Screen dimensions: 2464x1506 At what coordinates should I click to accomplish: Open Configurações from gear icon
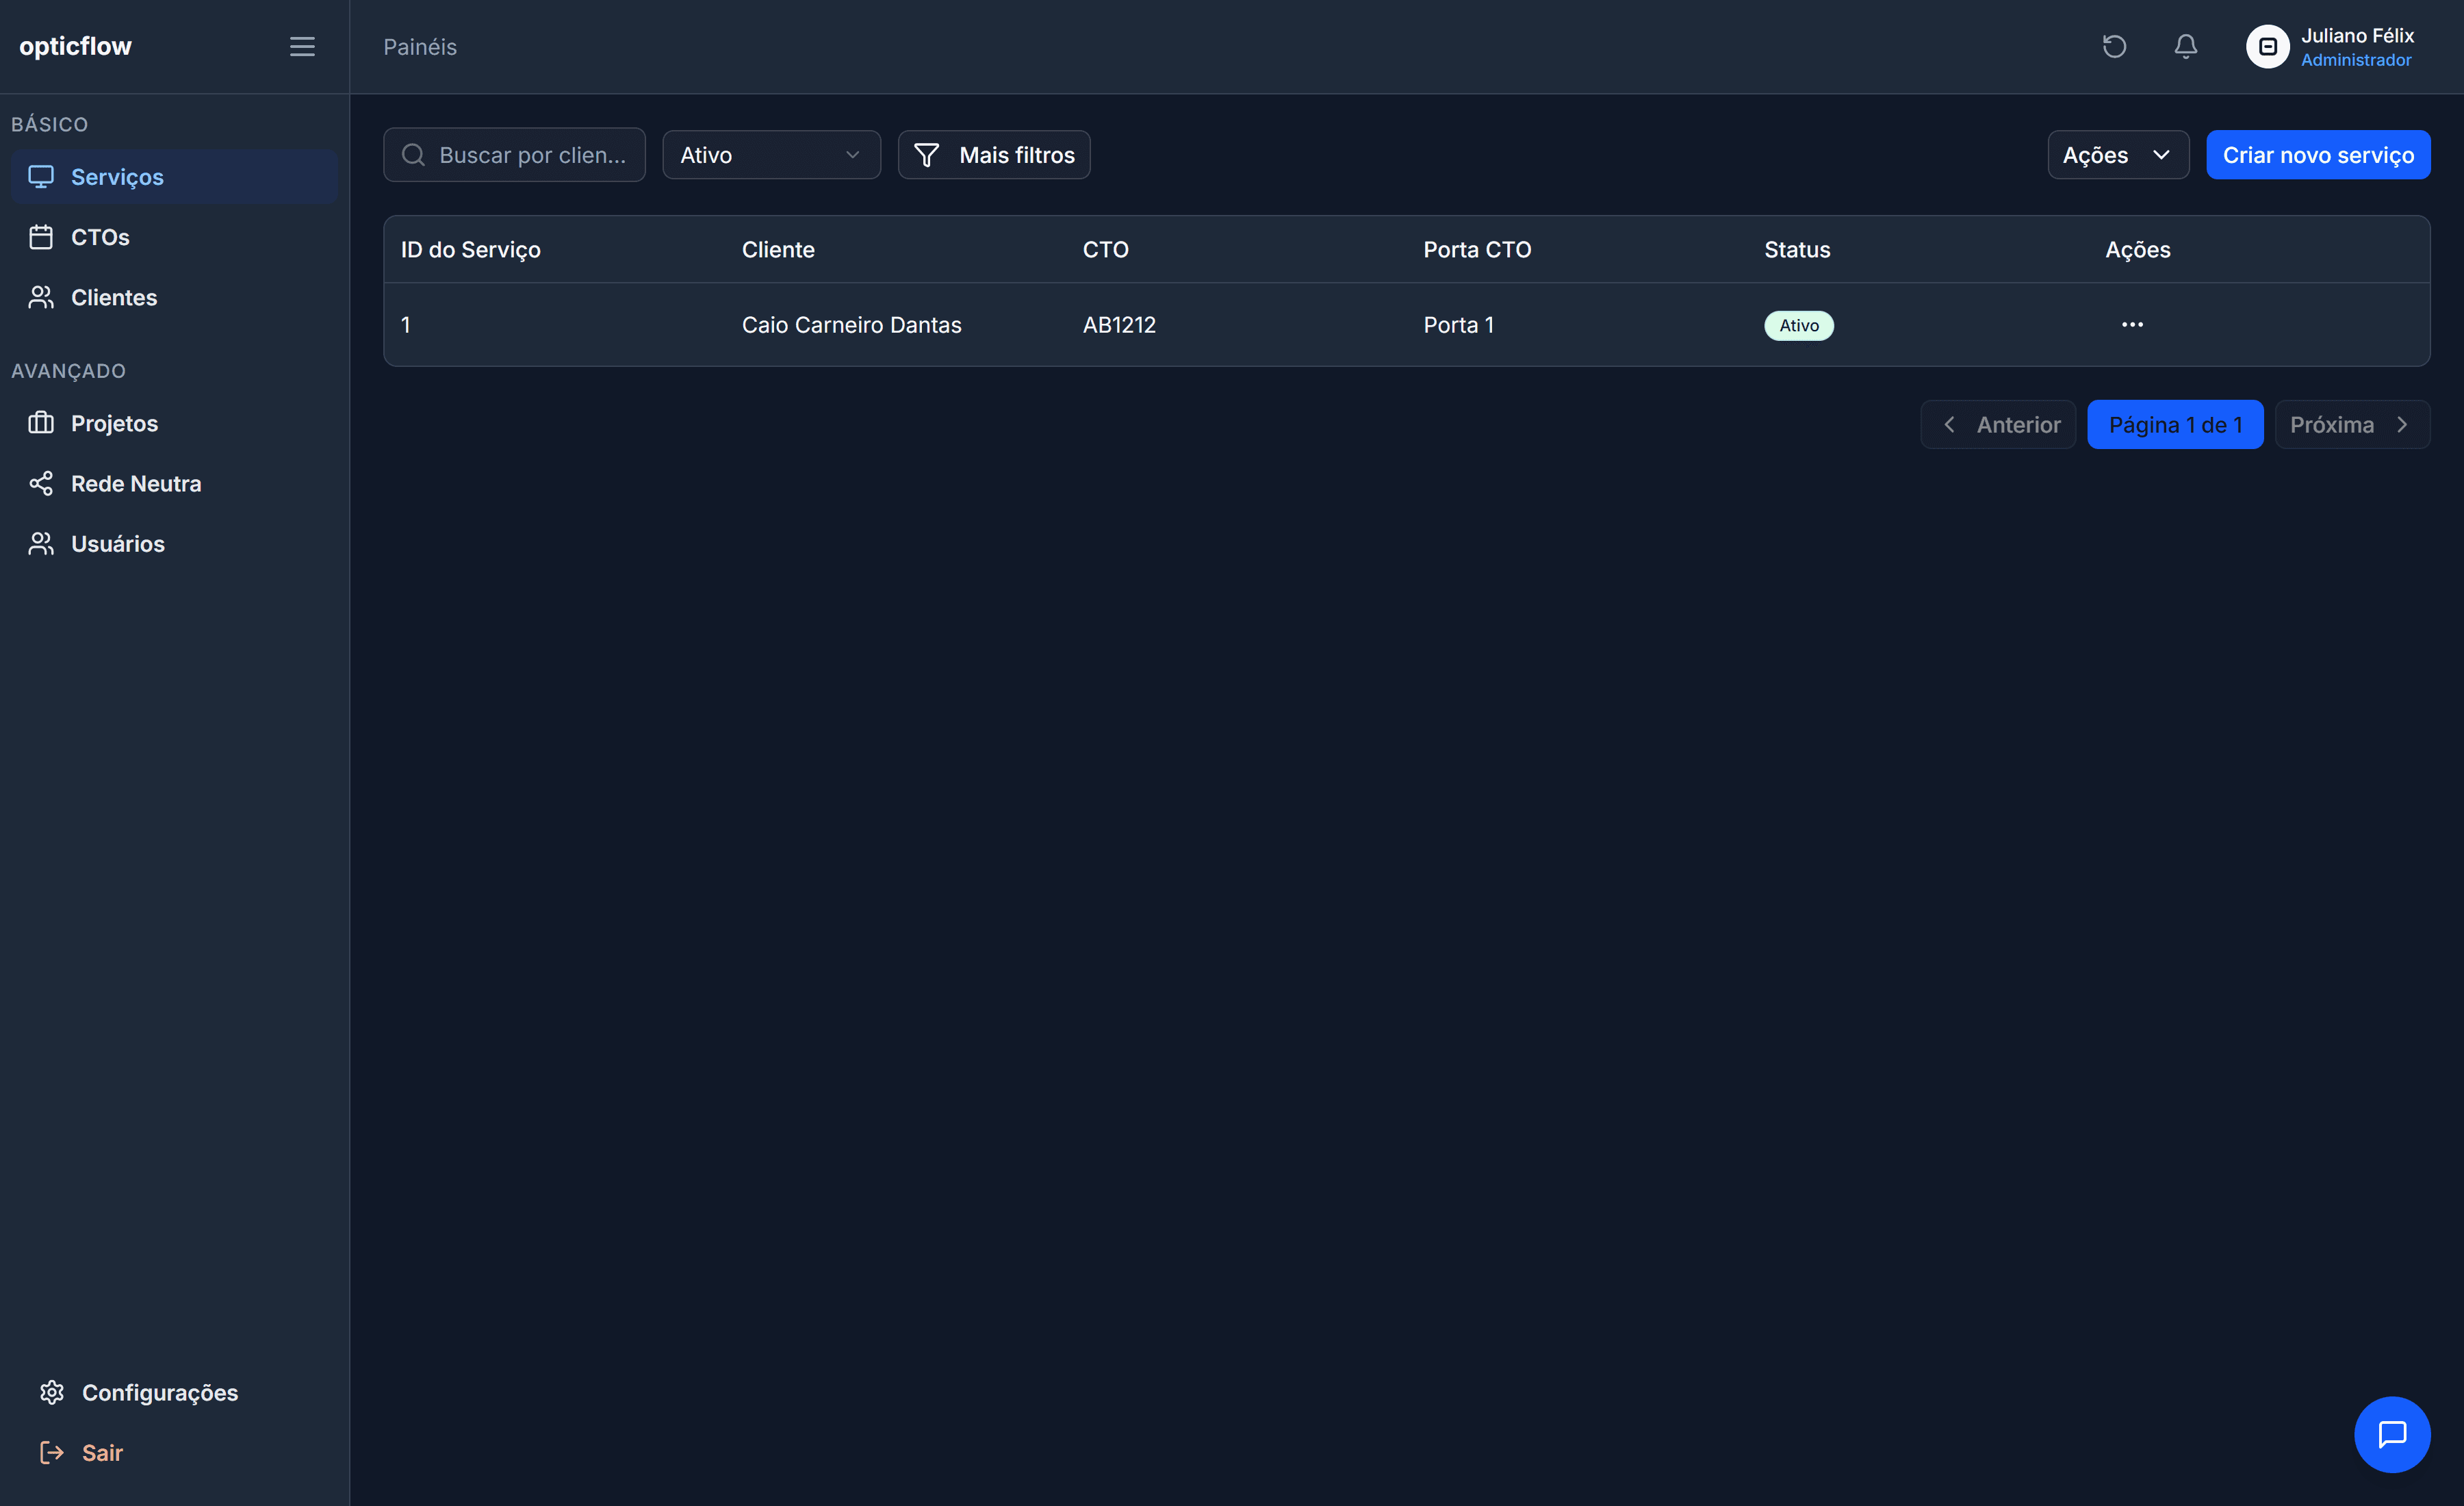tap(52, 1392)
